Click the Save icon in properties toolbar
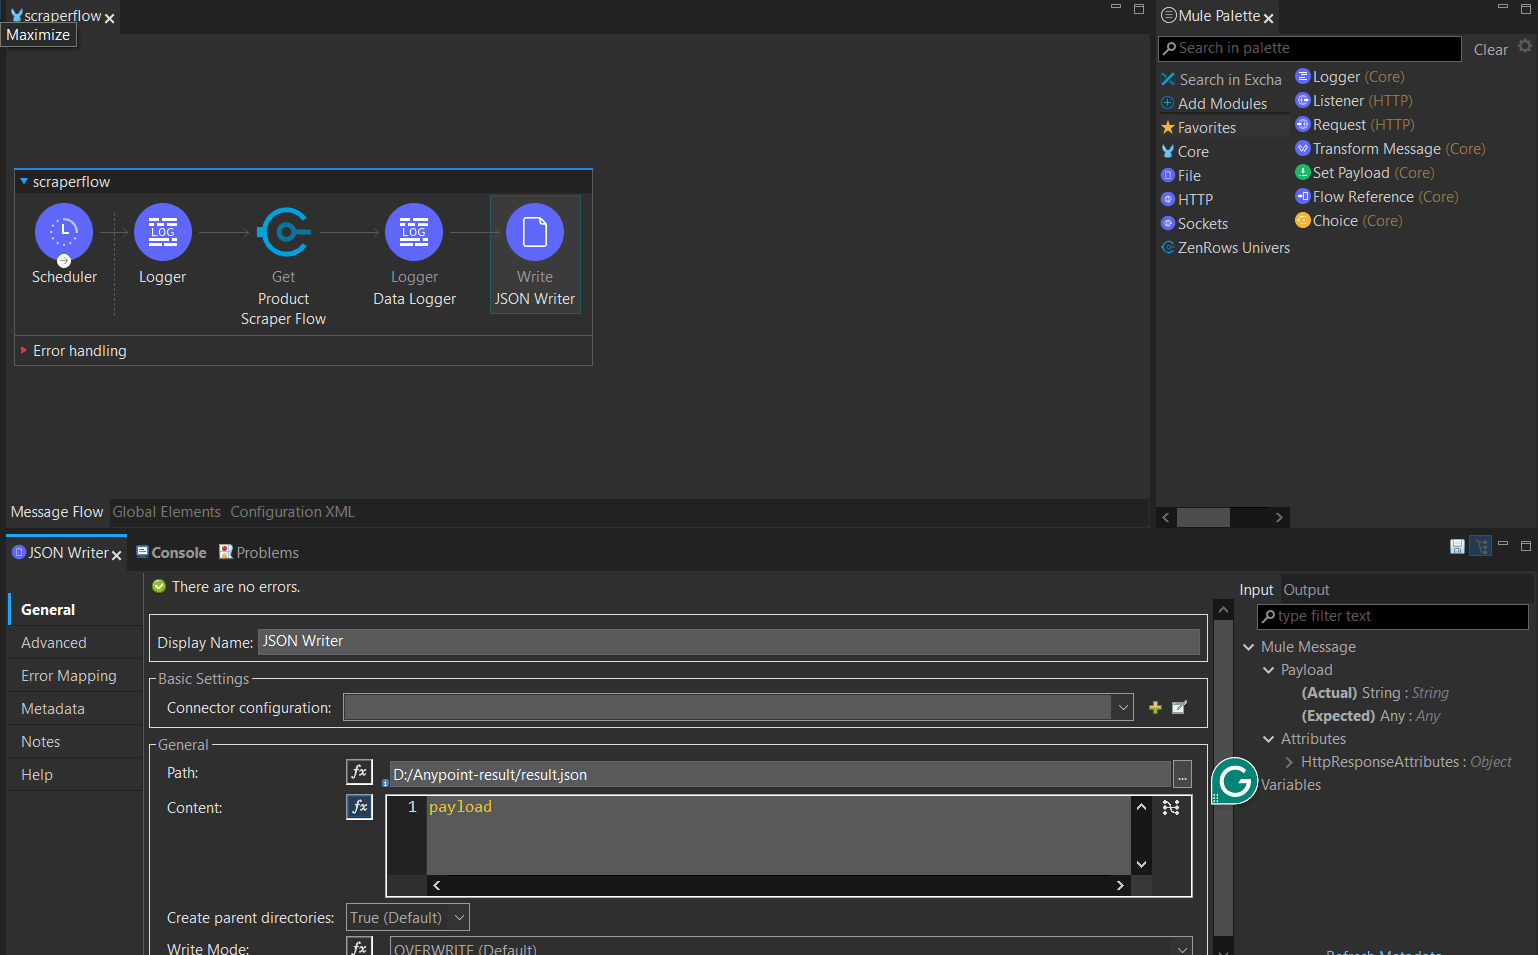Screen dimensions: 1538x955 tap(1457, 546)
